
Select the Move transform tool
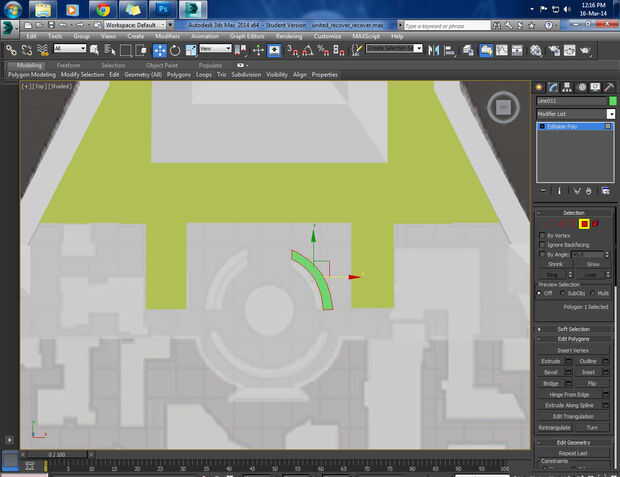coord(160,50)
